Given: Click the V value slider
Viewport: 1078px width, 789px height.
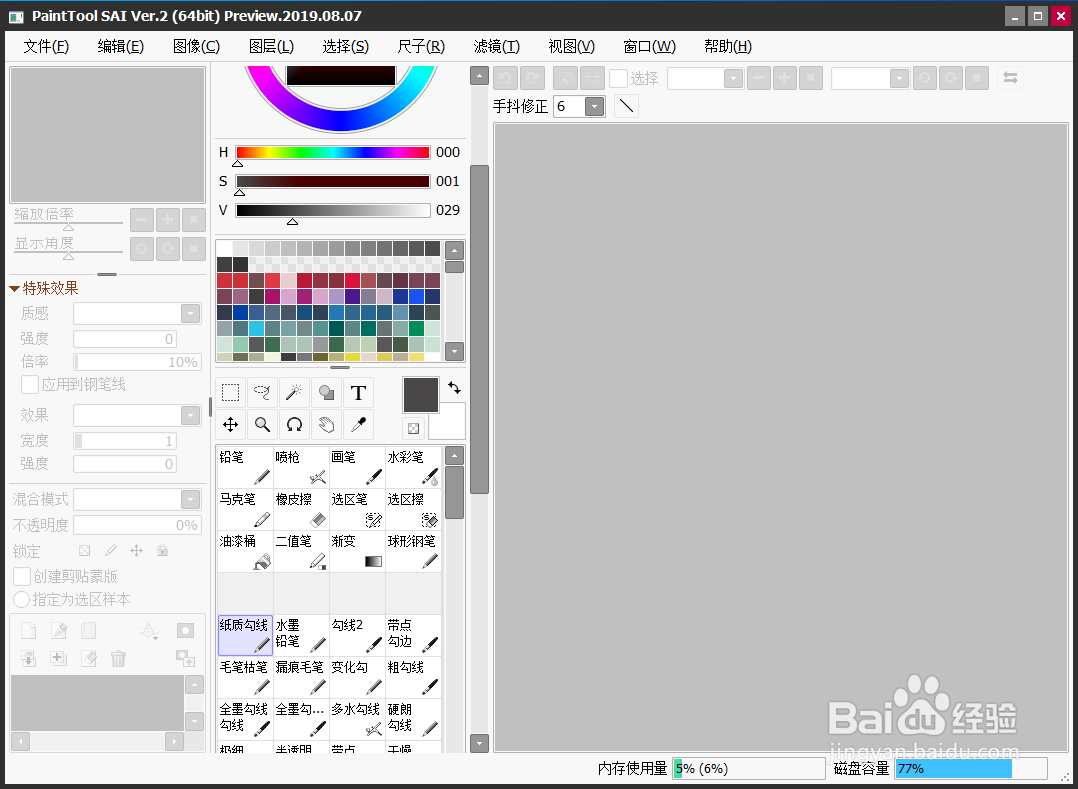Looking at the screenshot, I should tap(333, 210).
